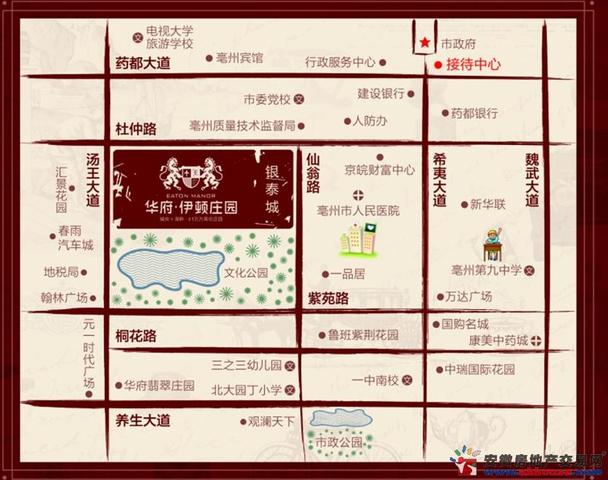
Task: Click the red dot beside 接待中心
Action: tap(438, 65)
